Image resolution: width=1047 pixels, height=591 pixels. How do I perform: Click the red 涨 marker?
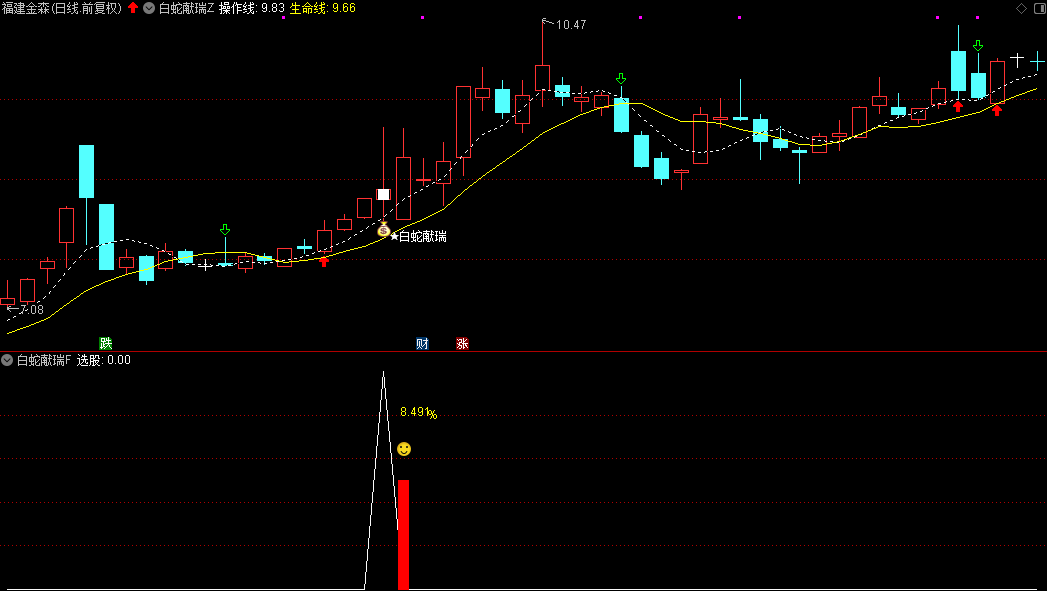462,343
